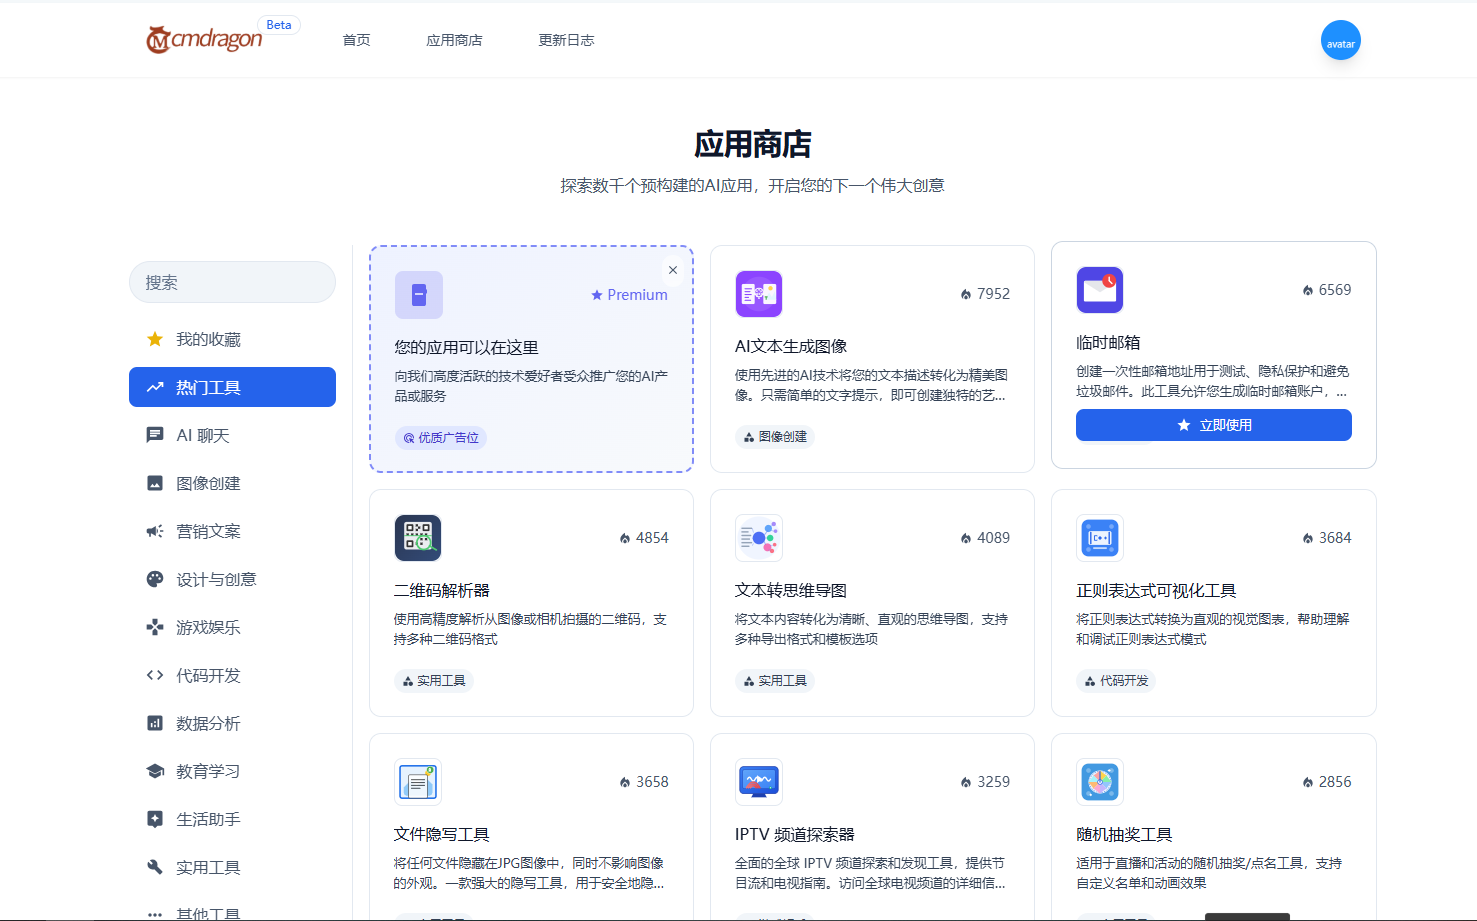Open the AI文本生成图像 app link

tap(791, 345)
